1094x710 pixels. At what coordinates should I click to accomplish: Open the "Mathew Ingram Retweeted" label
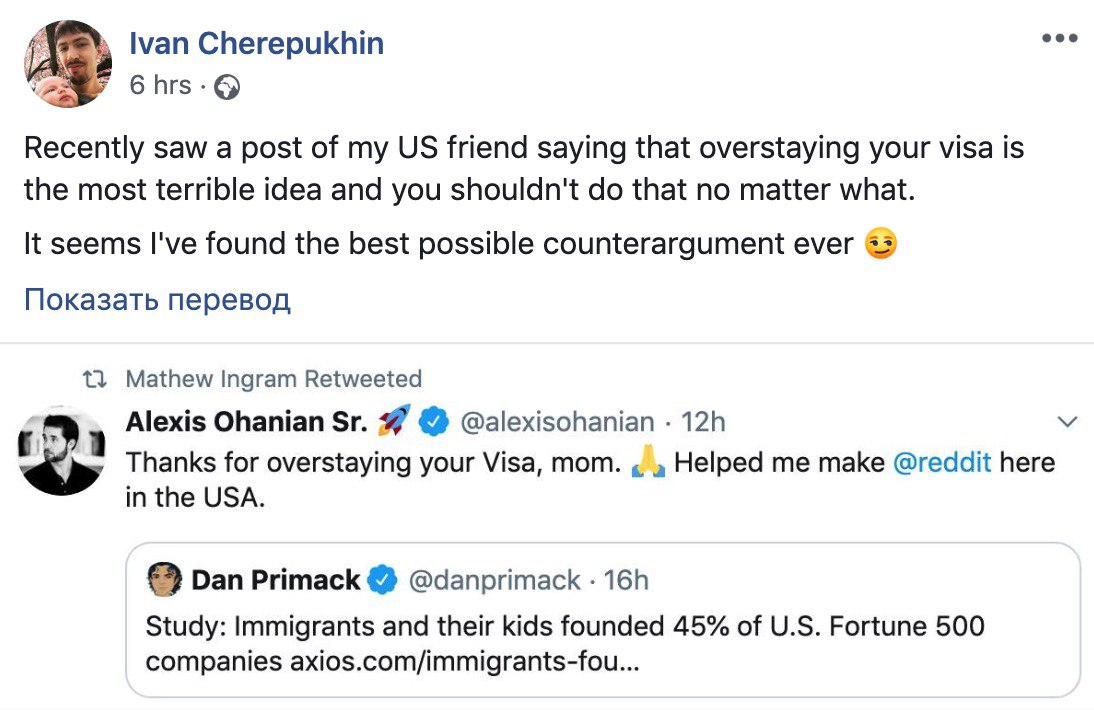pos(273,380)
